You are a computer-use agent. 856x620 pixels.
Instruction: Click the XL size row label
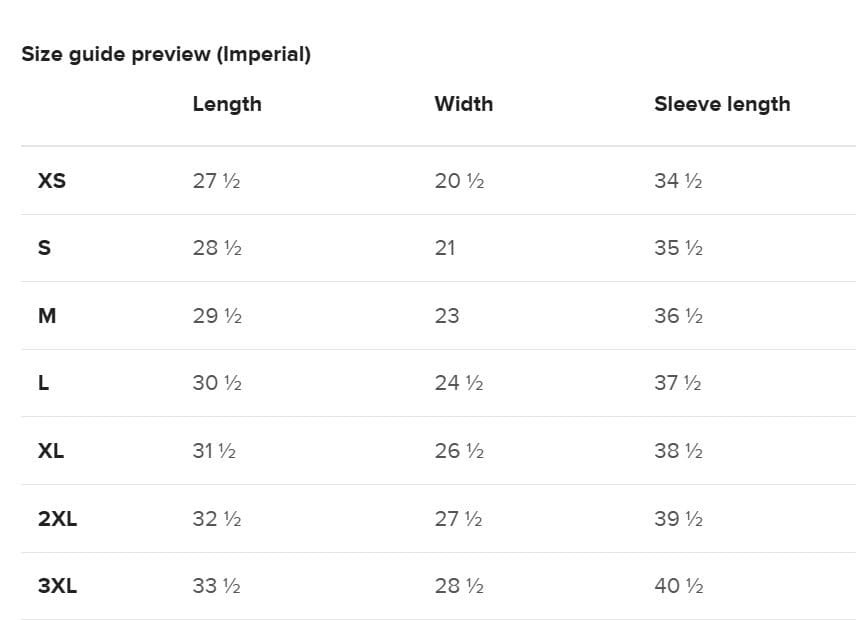[51, 451]
